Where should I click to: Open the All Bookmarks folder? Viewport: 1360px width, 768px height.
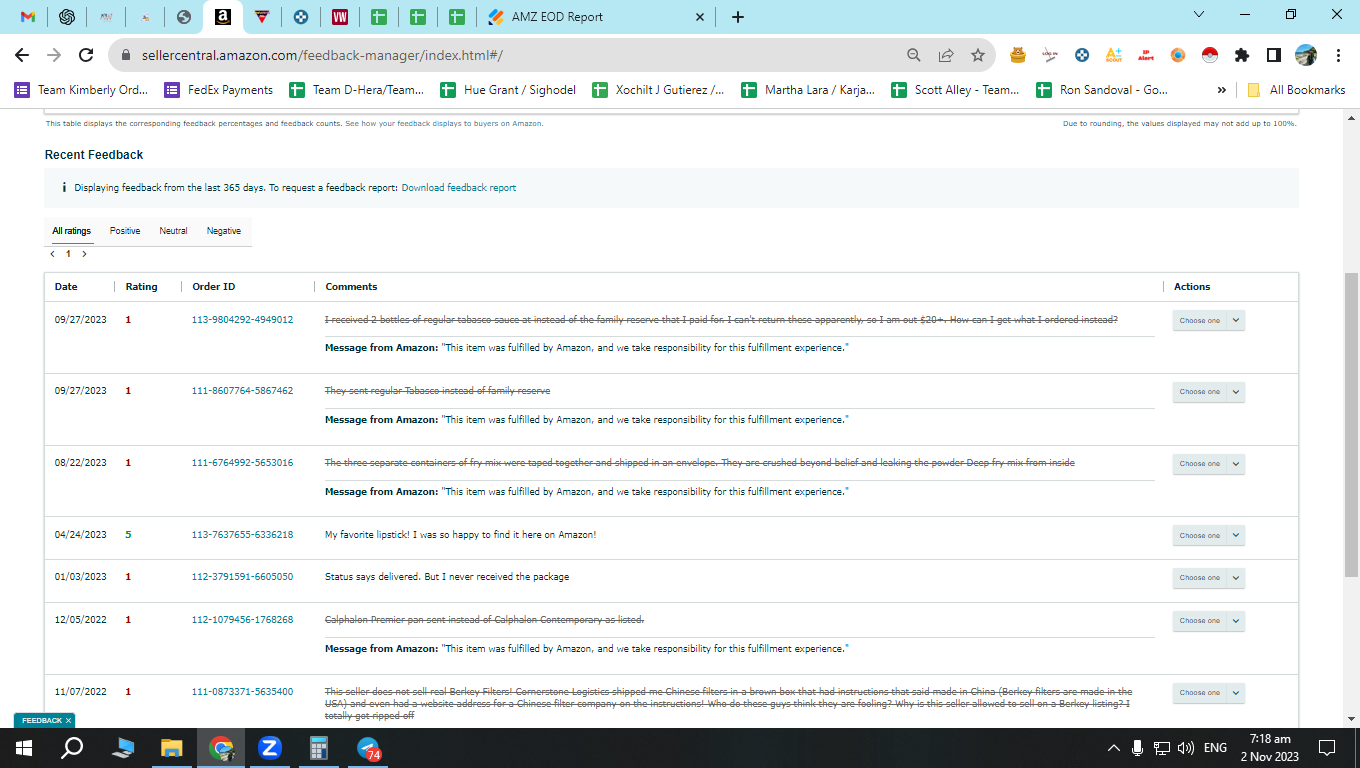[x=1296, y=90]
